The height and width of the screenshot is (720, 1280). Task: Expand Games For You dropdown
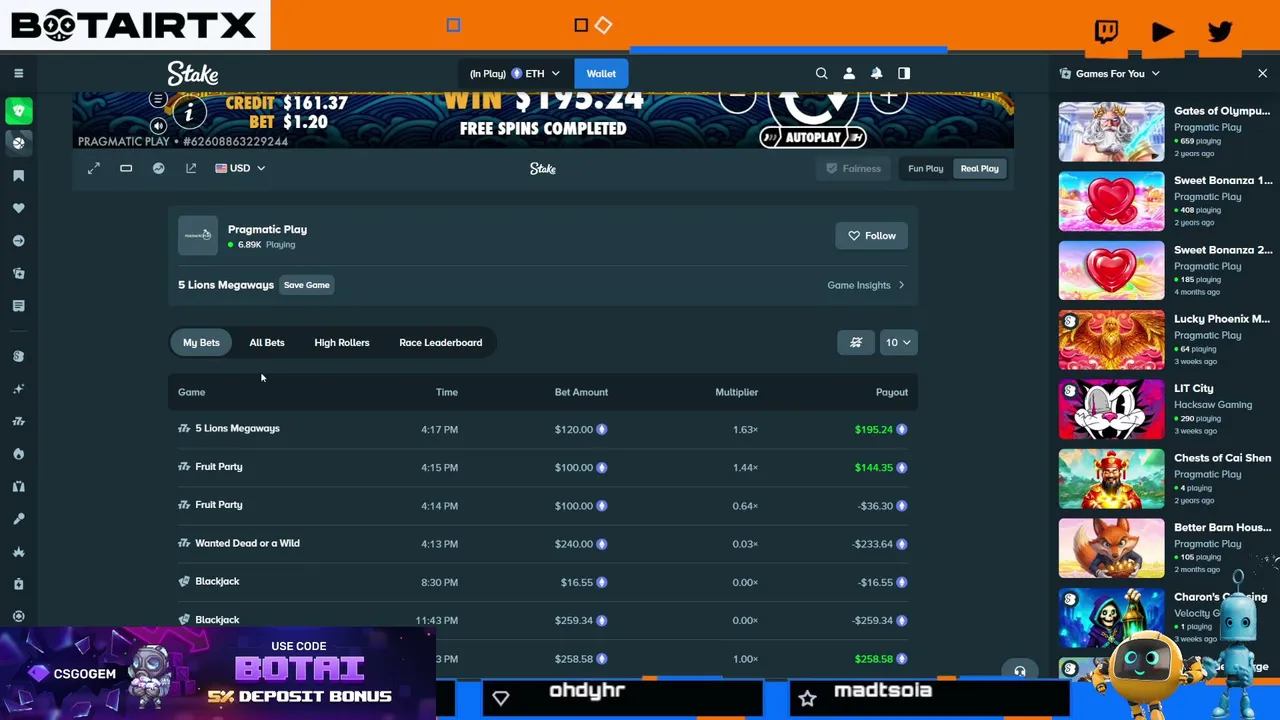[1110, 73]
